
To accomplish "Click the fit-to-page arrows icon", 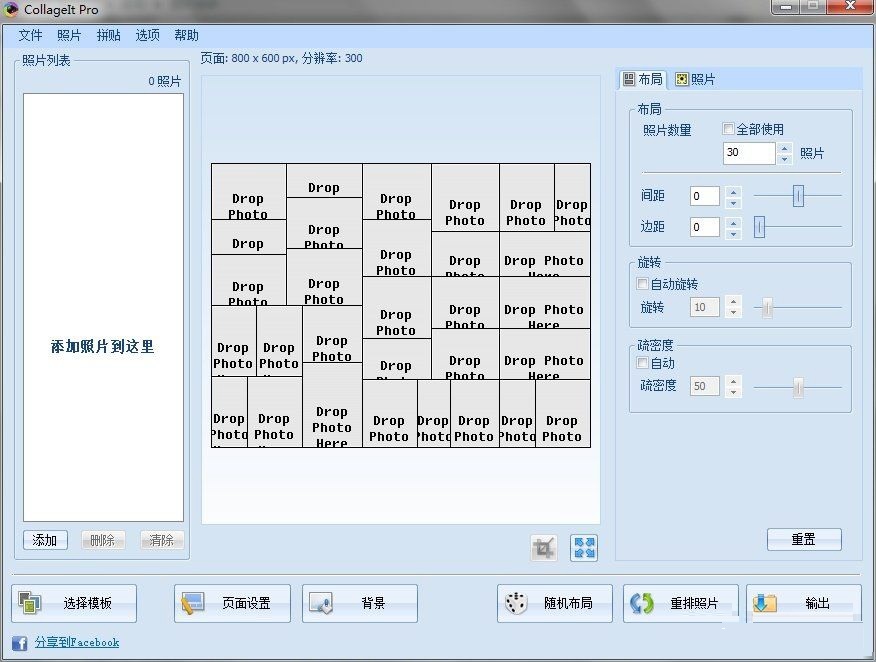I will coord(583,547).
